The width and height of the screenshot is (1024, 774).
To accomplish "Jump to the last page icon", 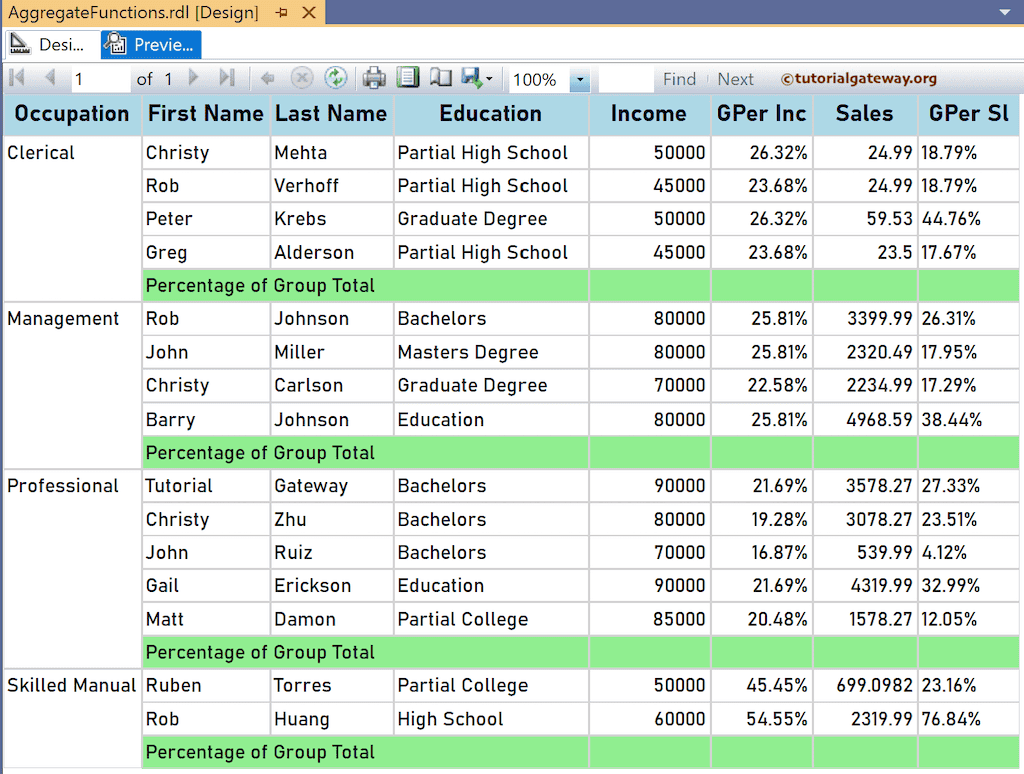I will pos(227,78).
